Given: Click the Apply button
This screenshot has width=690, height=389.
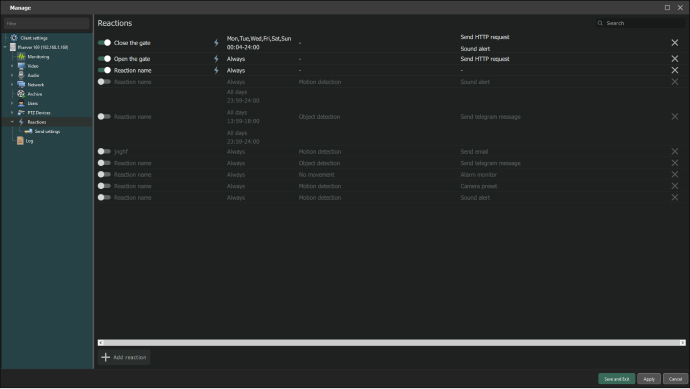Looking at the screenshot, I should [649, 379].
